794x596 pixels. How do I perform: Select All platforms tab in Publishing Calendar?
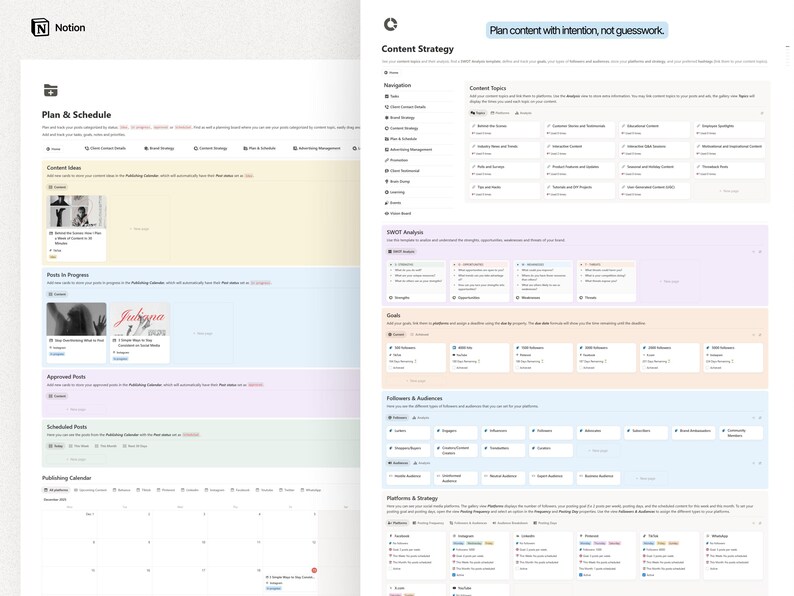56,490
